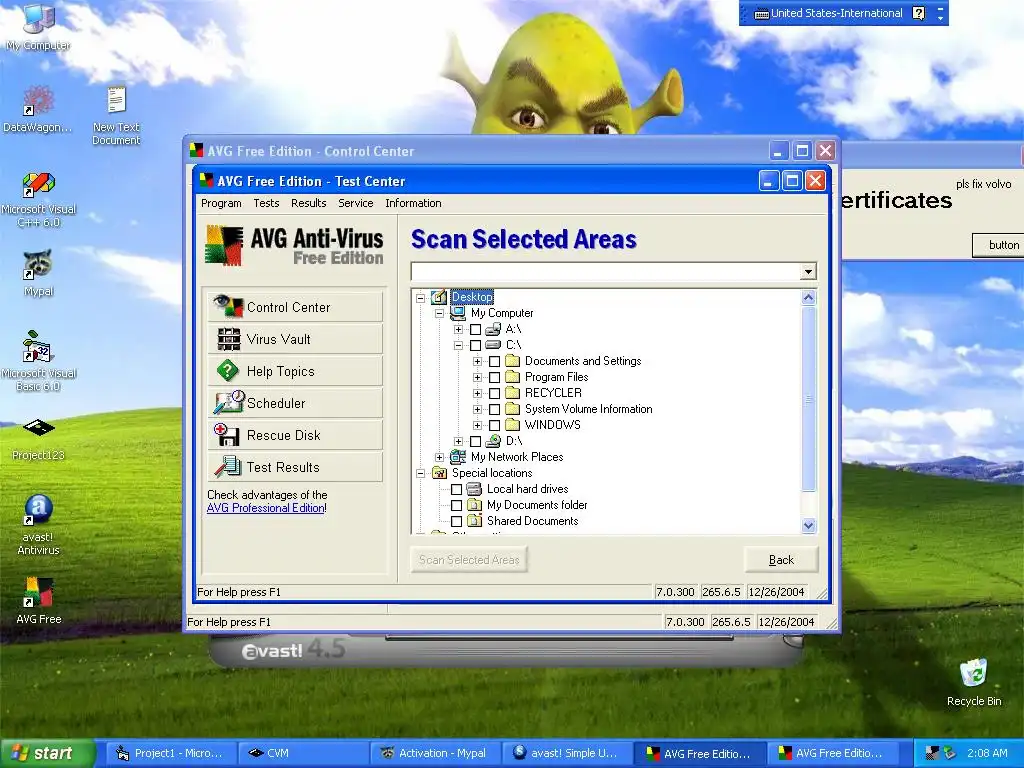Image resolution: width=1024 pixels, height=768 pixels.
Task: Click the Special locations folder icon
Action: (439, 473)
